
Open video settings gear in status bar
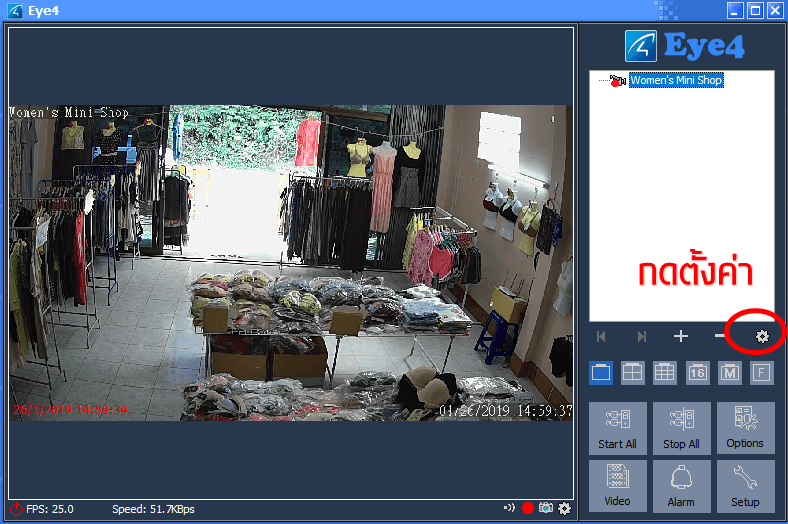(x=565, y=508)
